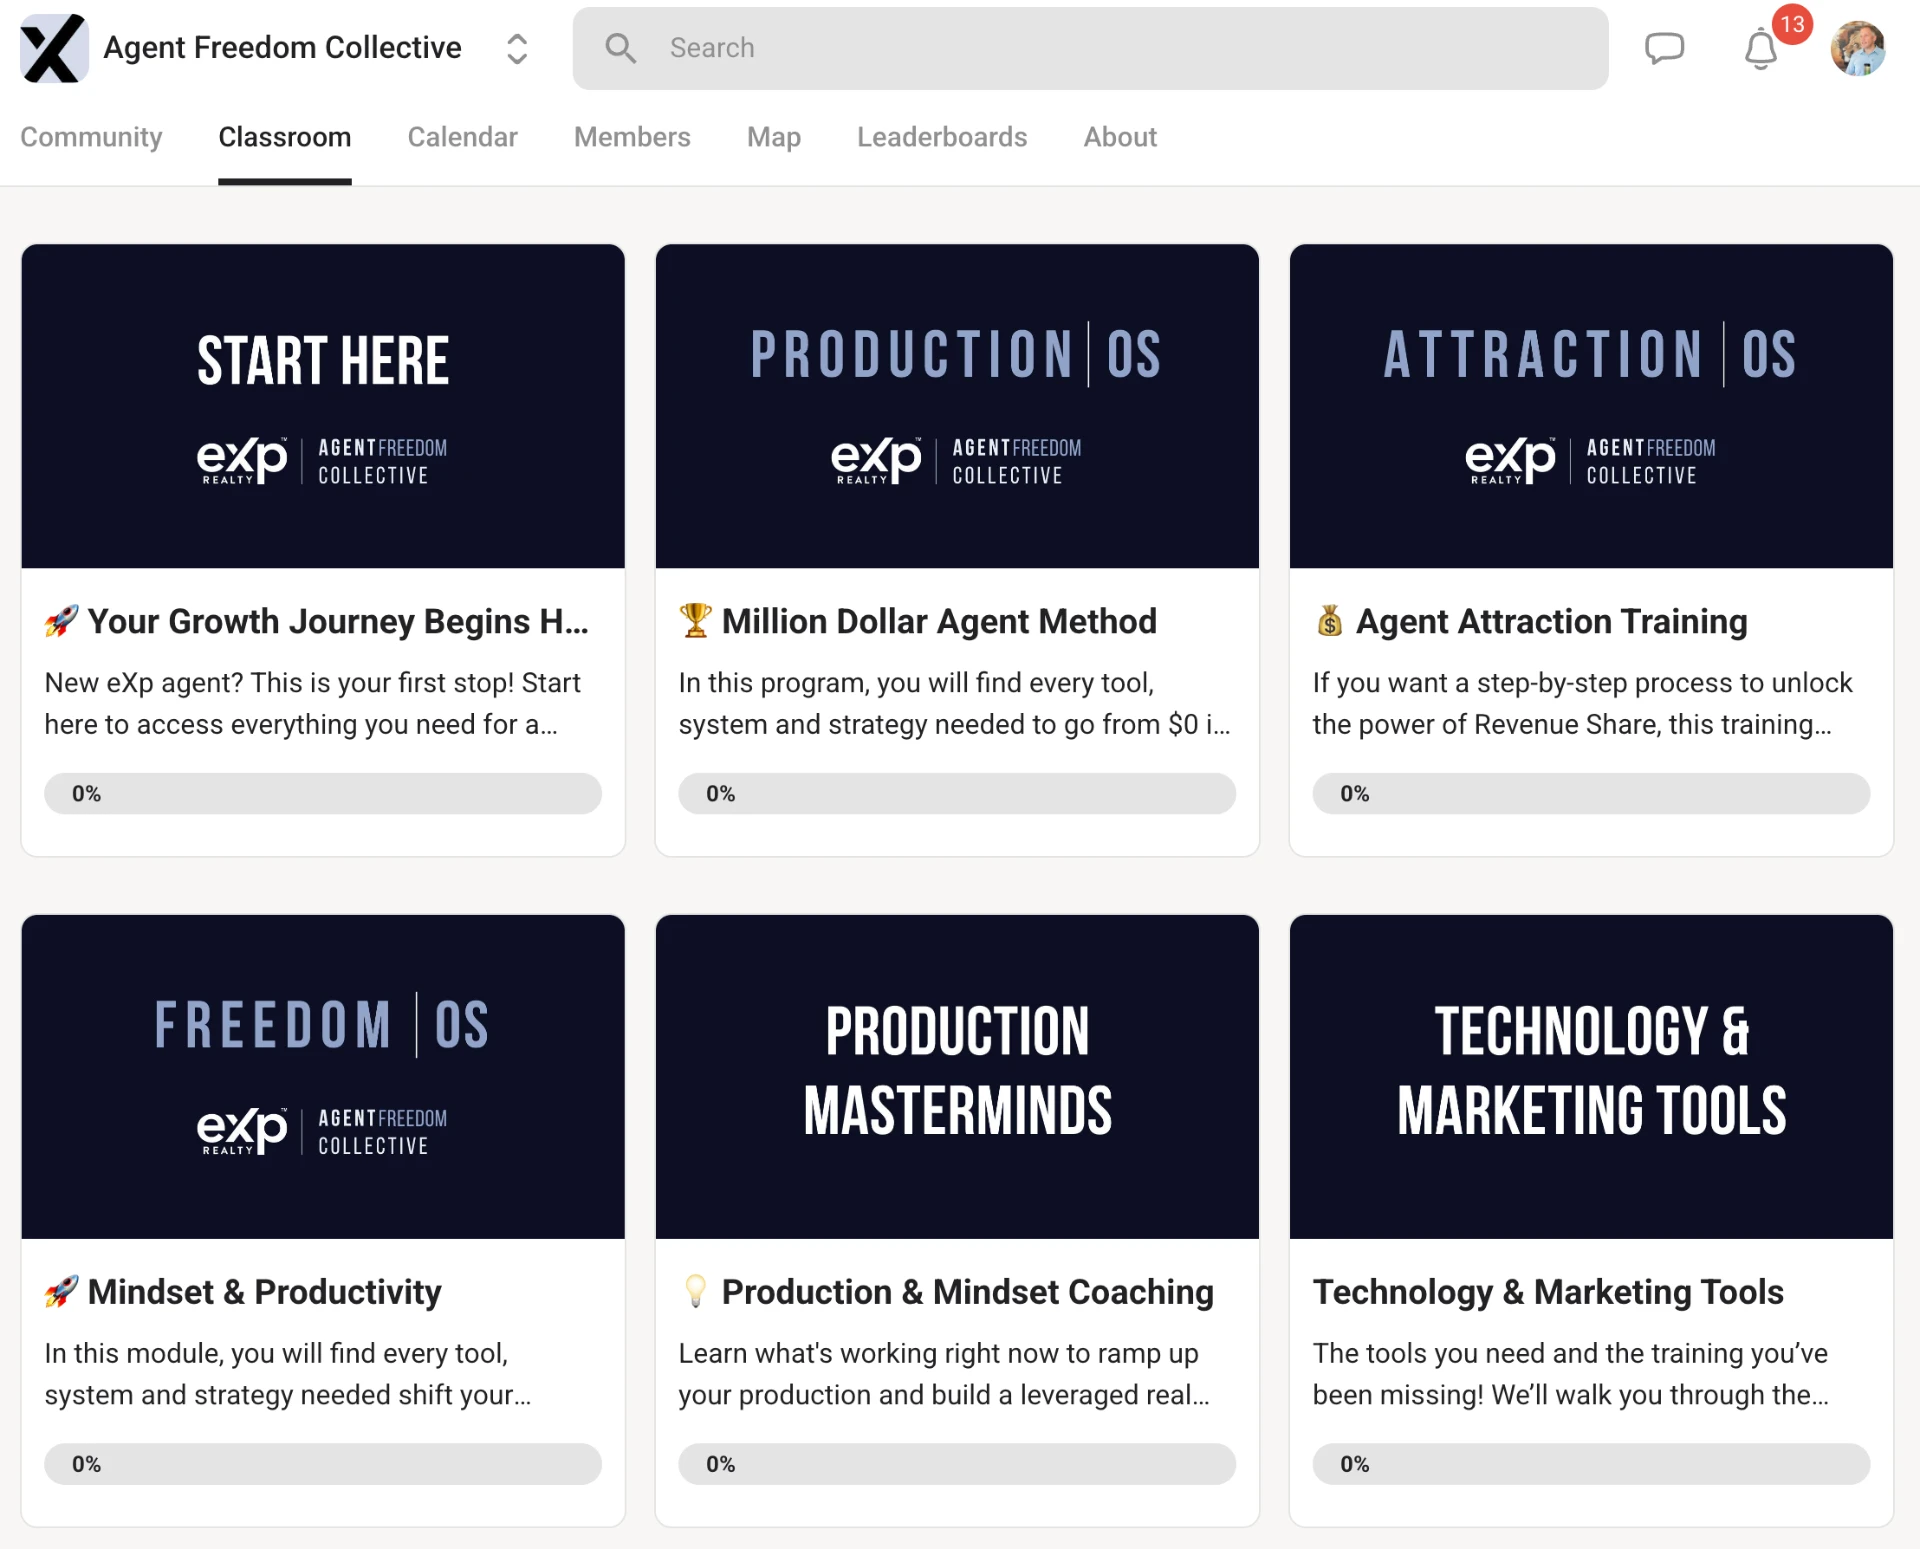Click description 'In this module, you will find'
This screenshot has height=1549, width=1920.
(288, 1374)
